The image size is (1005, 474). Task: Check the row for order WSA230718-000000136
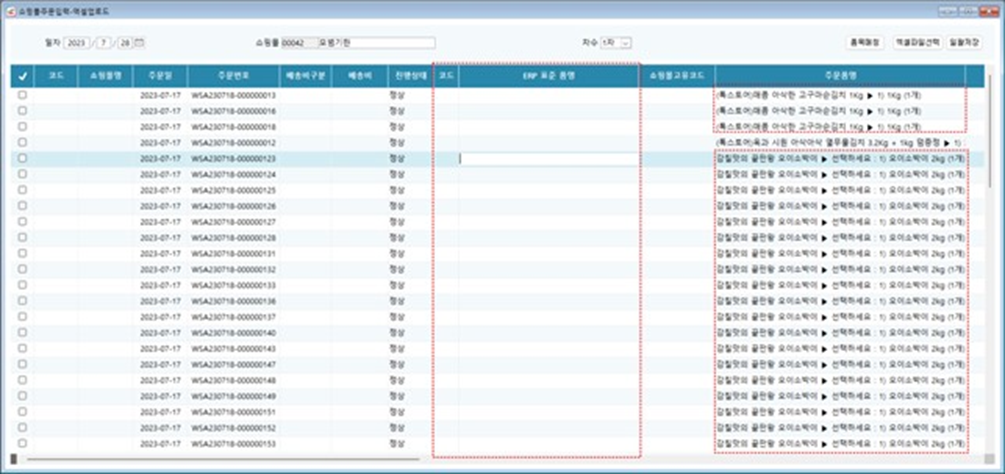(x=22, y=301)
